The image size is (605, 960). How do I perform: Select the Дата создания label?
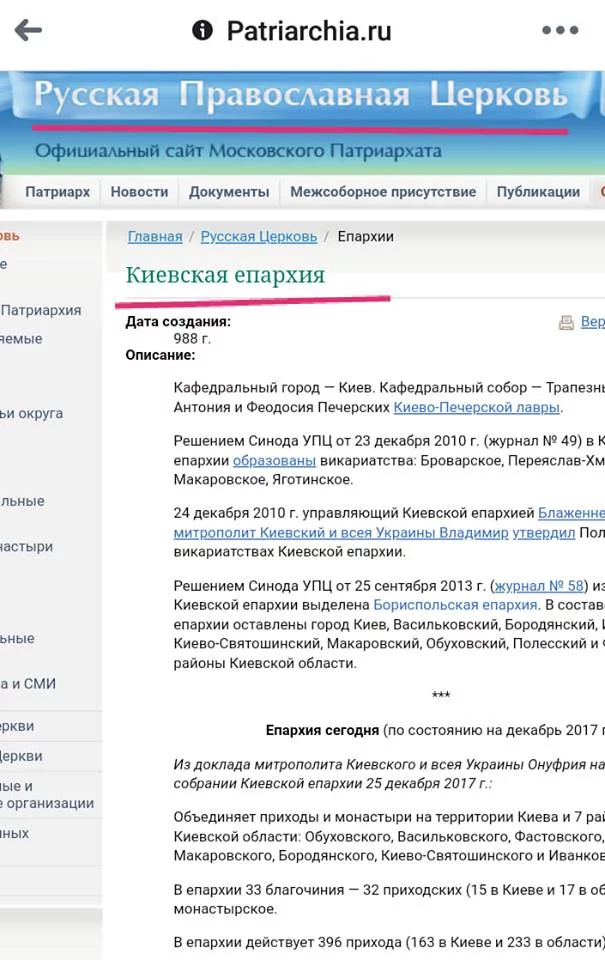178,321
